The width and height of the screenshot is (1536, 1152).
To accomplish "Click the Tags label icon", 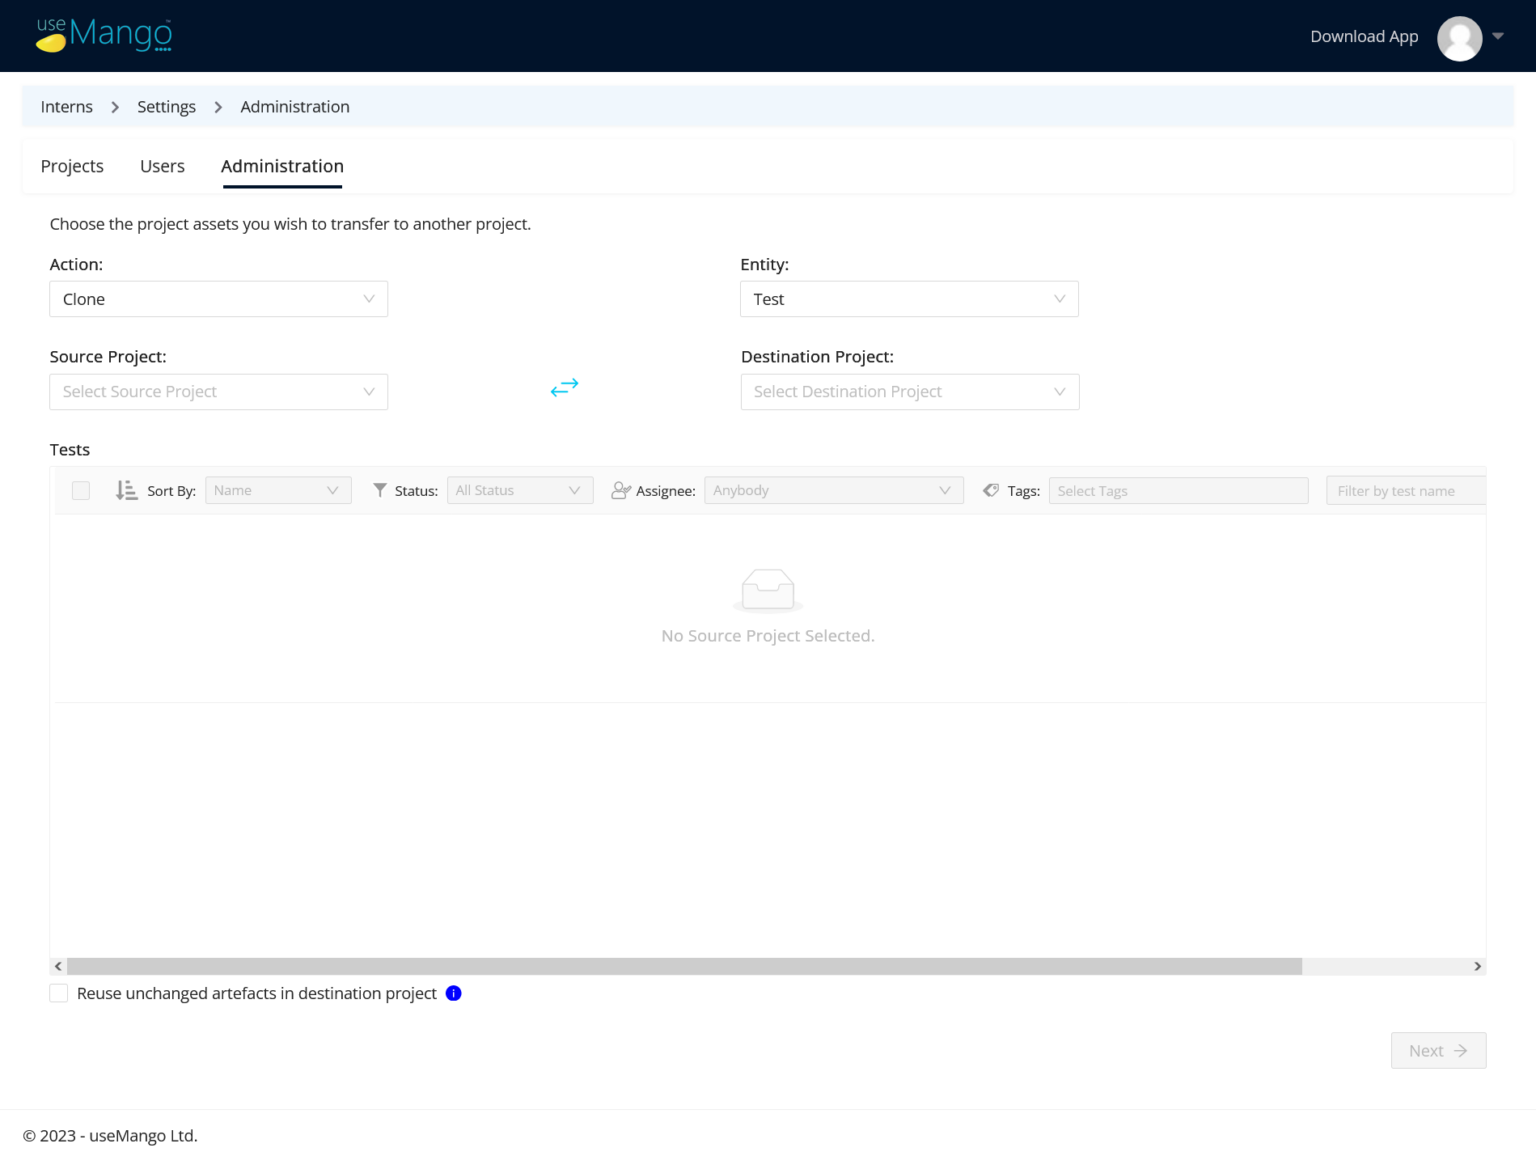I will pos(991,490).
